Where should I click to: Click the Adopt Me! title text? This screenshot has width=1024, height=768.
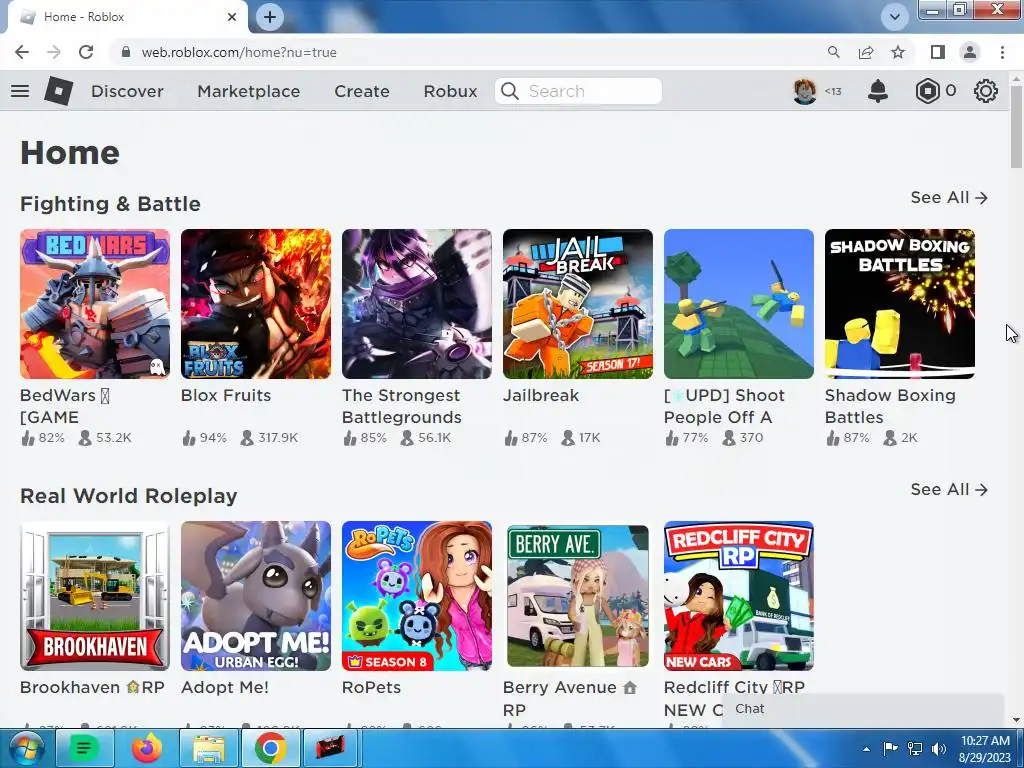pos(225,687)
